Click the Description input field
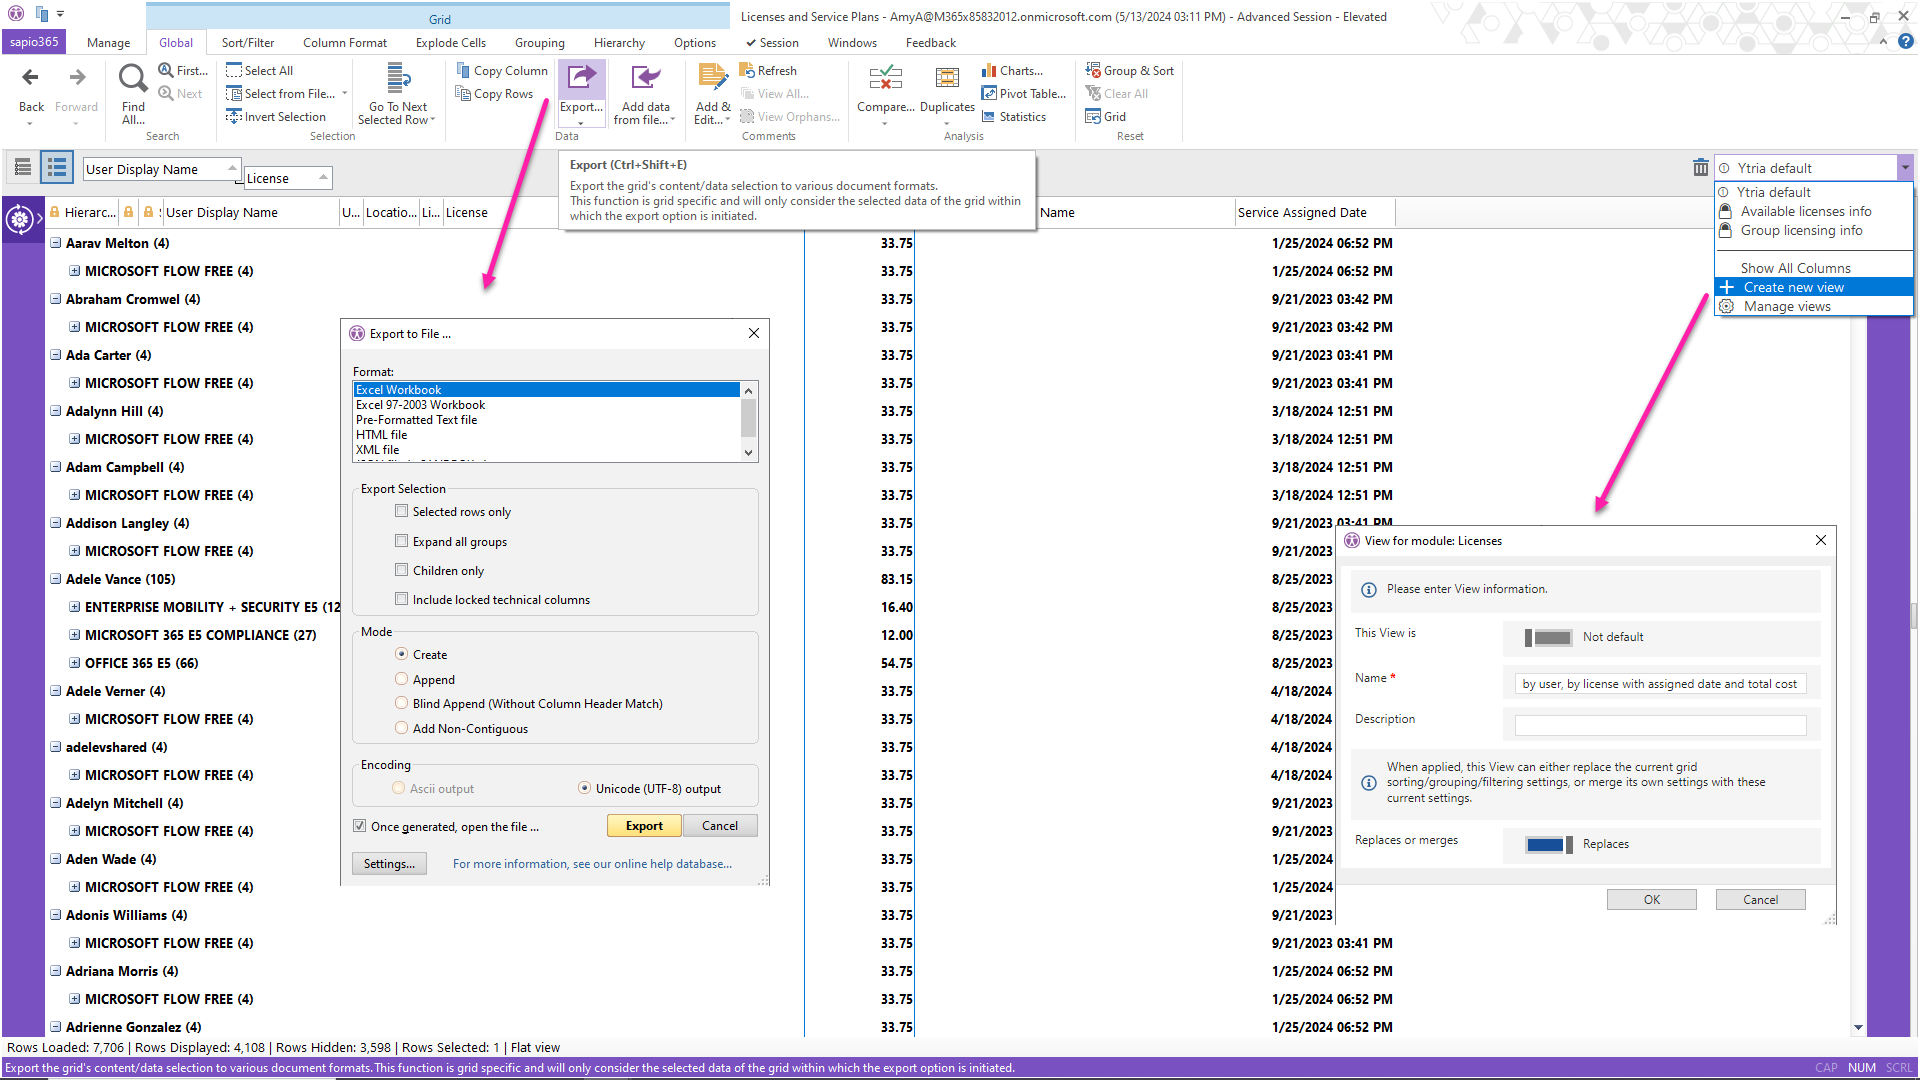1920x1080 pixels. (x=1660, y=725)
